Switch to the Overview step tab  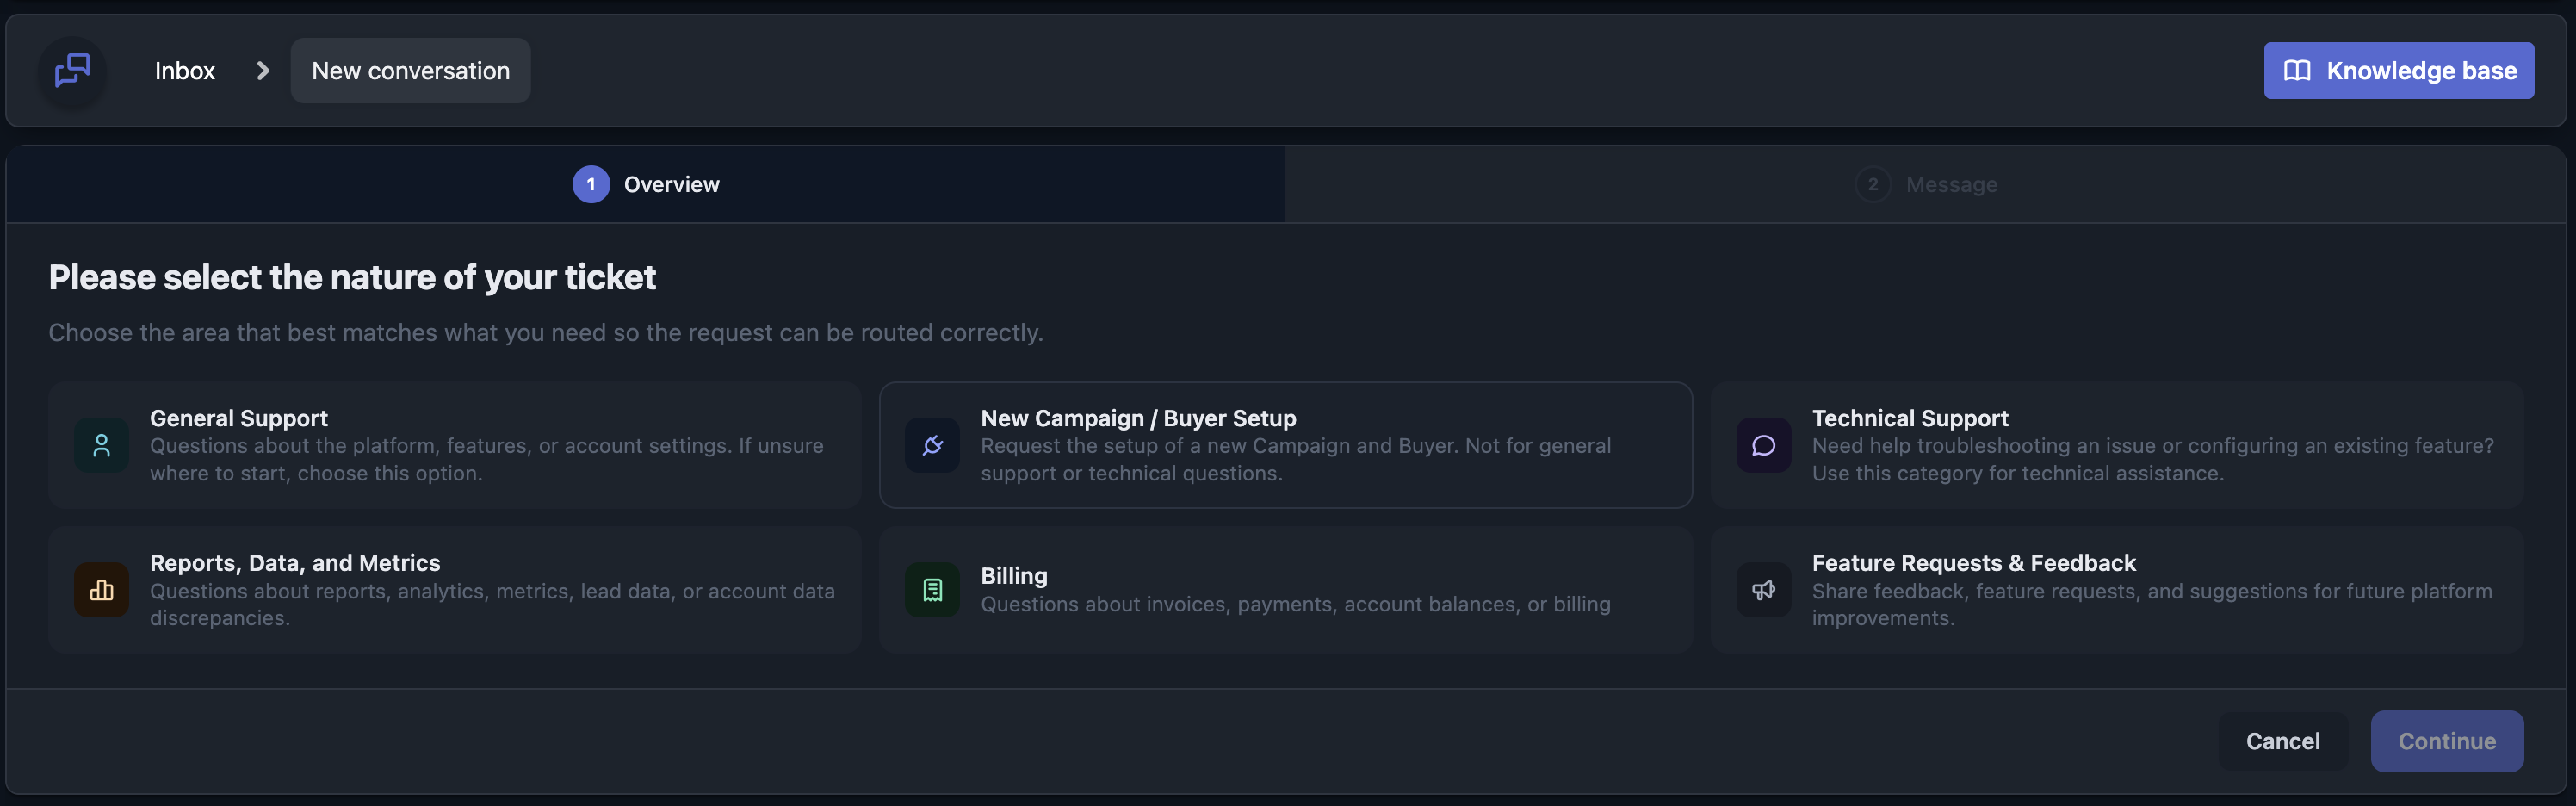[646, 184]
